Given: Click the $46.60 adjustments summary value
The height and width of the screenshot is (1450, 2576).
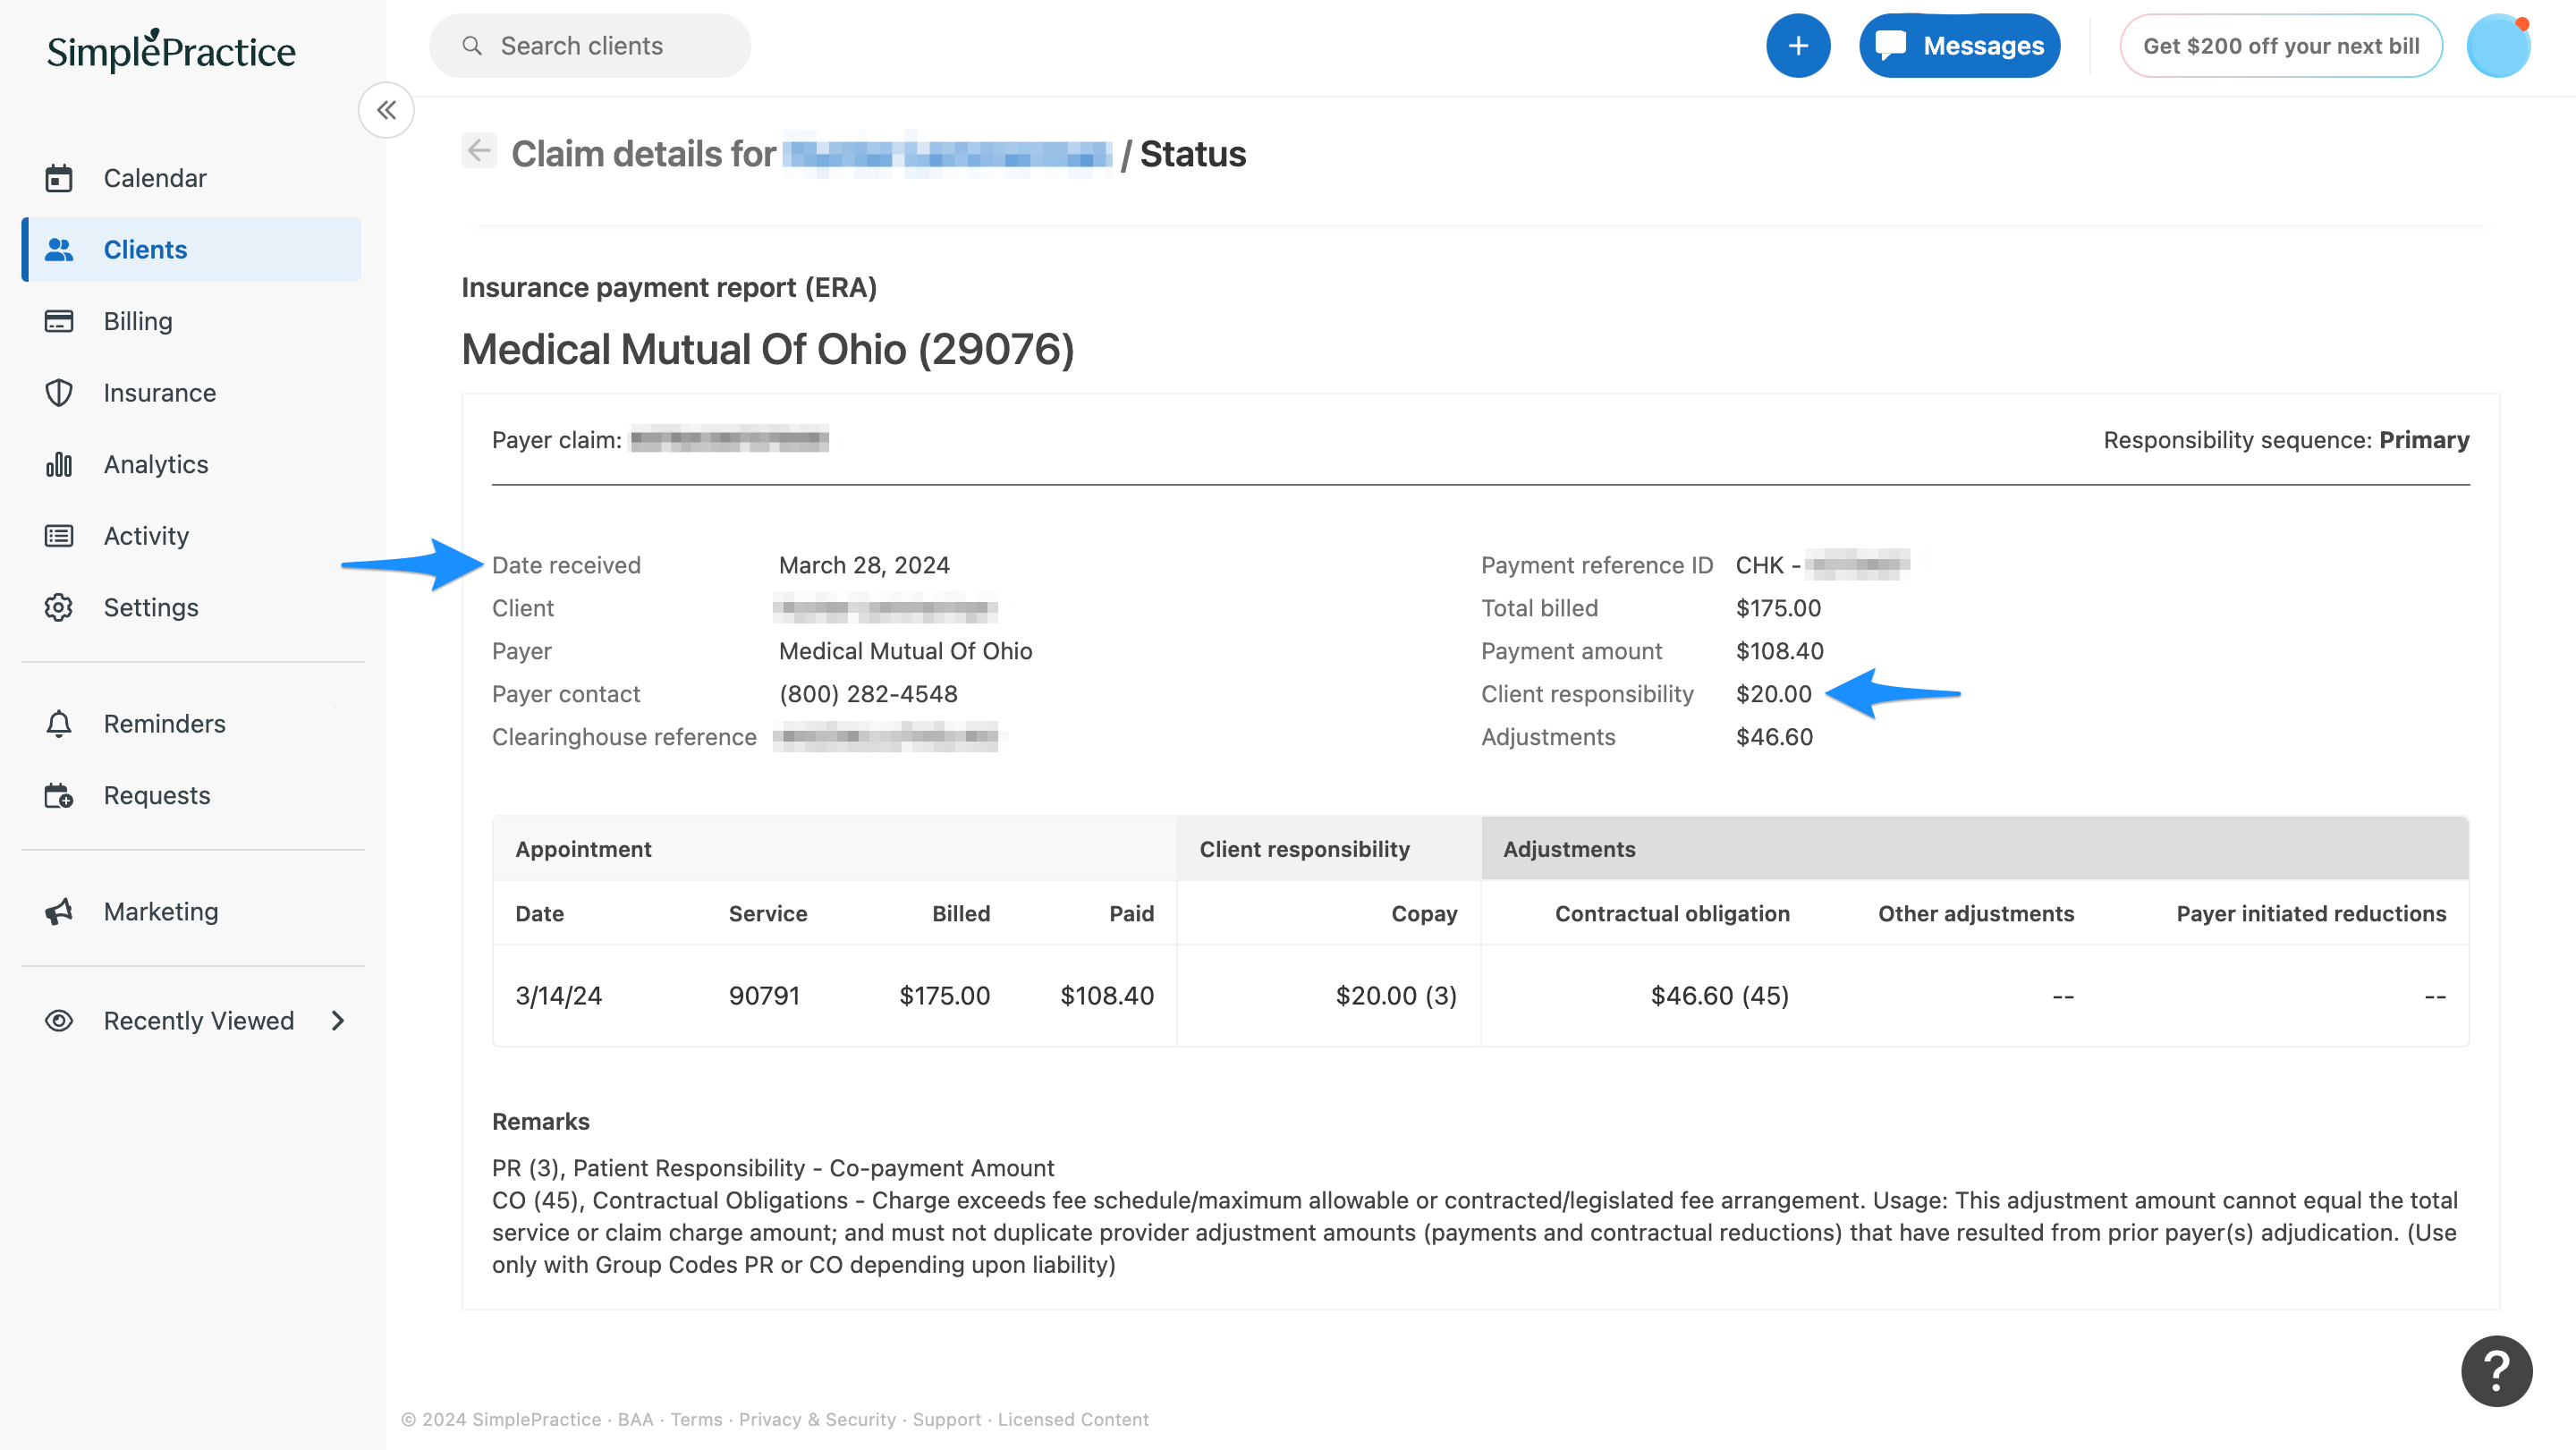Looking at the screenshot, I should [x=1774, y=737].
